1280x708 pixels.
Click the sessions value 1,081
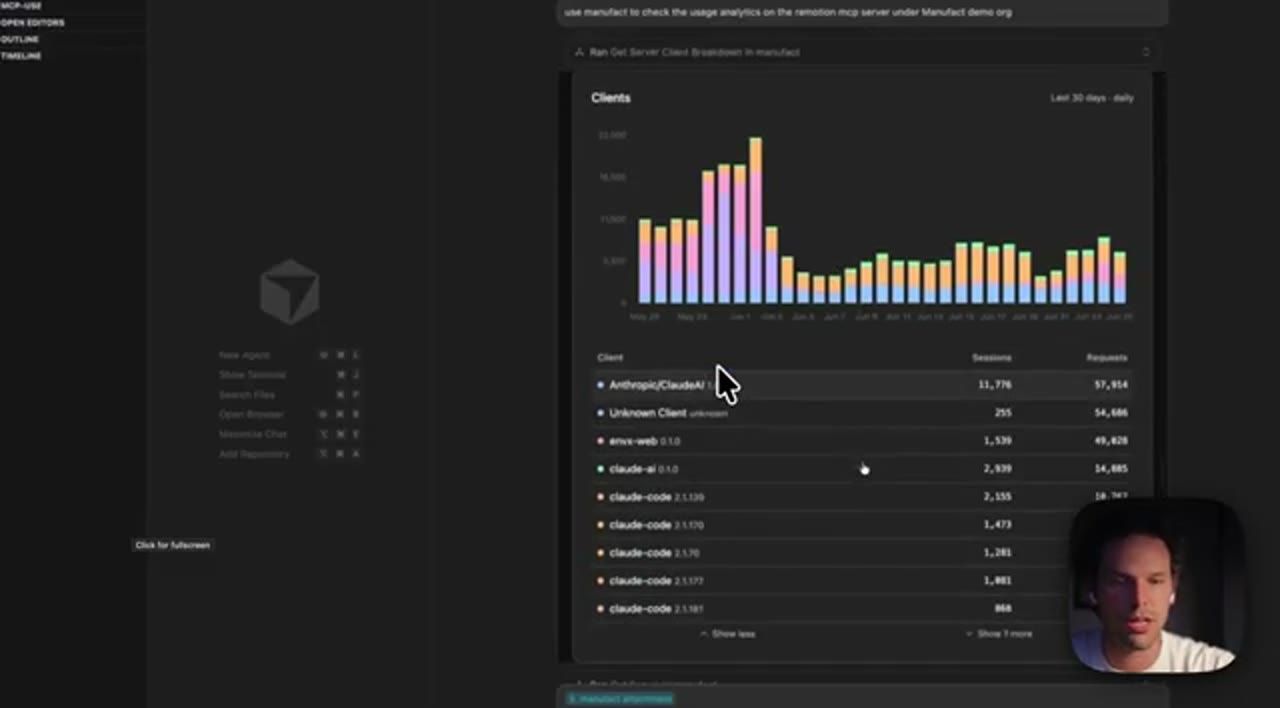[x=997, y=581]
